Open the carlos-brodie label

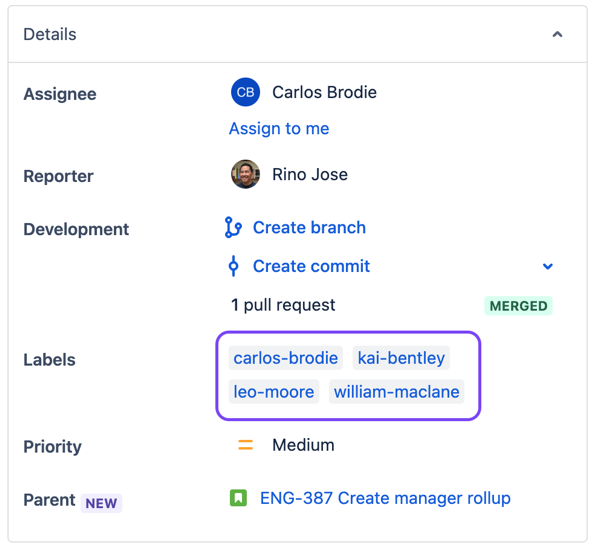point(285,358)
